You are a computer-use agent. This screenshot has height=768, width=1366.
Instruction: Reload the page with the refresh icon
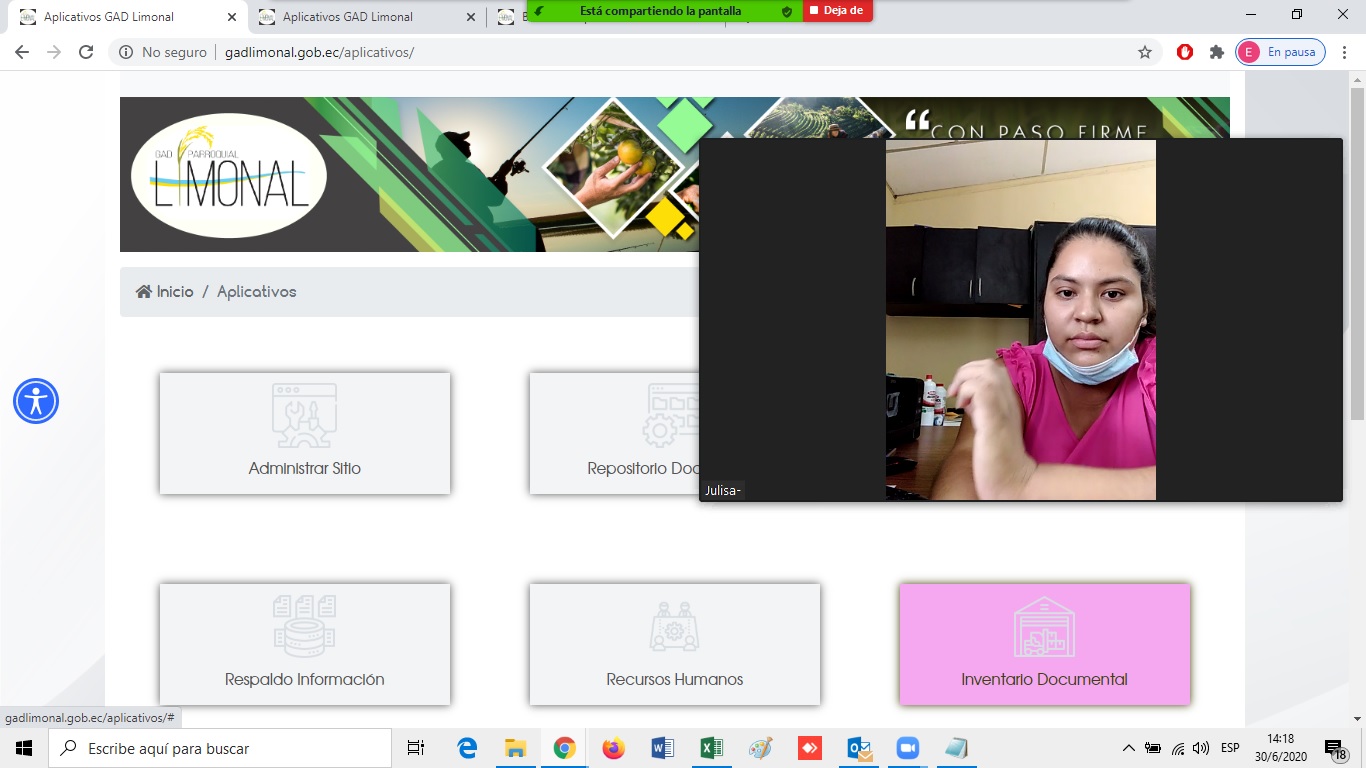86,52
